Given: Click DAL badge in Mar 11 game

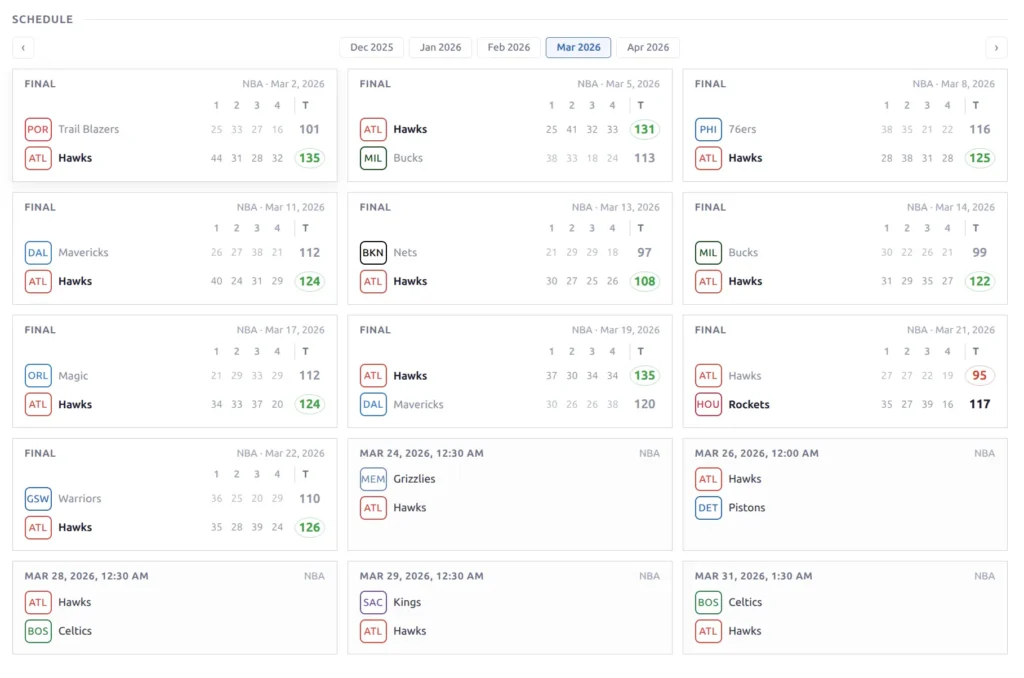Looking at the screenshot, I should coord(38,253).
